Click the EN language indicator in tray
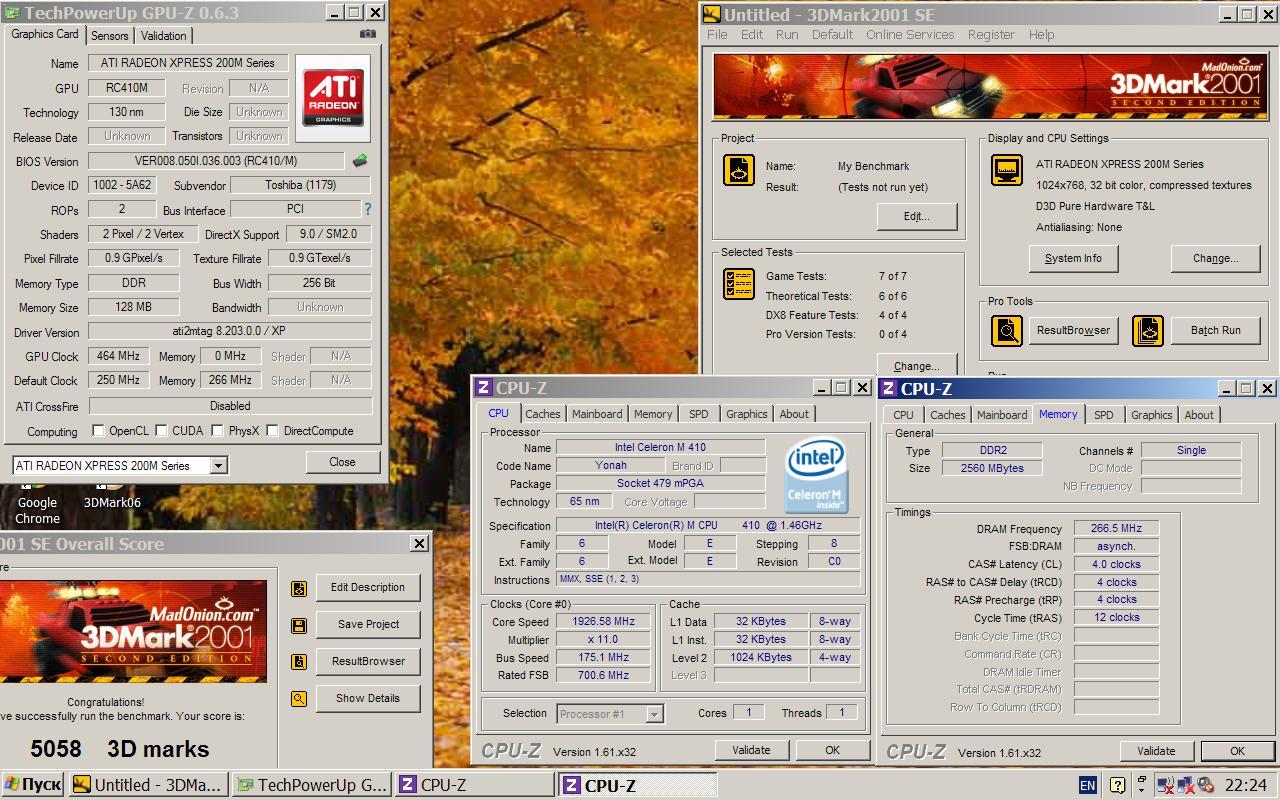 (1087, 785)
